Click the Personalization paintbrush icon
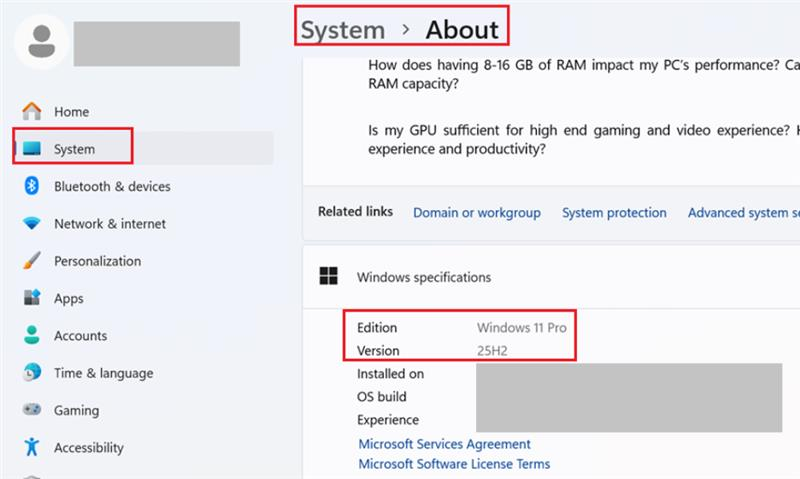This screenshot has width=800, height=479. click(x=32, y=261)
